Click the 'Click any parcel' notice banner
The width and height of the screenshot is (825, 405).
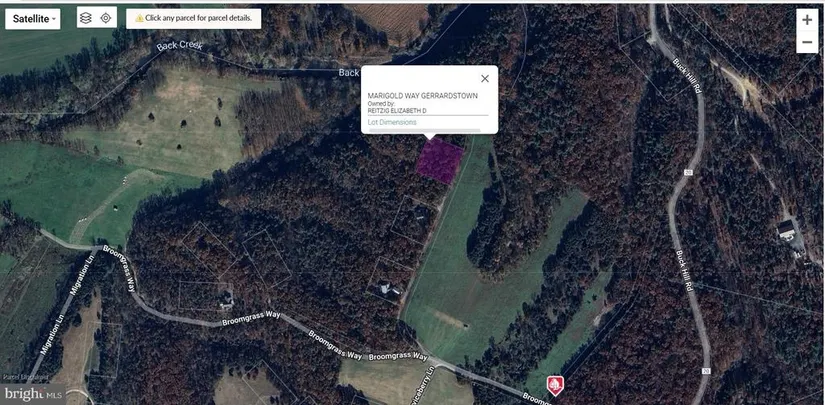[x=194, y=18]
